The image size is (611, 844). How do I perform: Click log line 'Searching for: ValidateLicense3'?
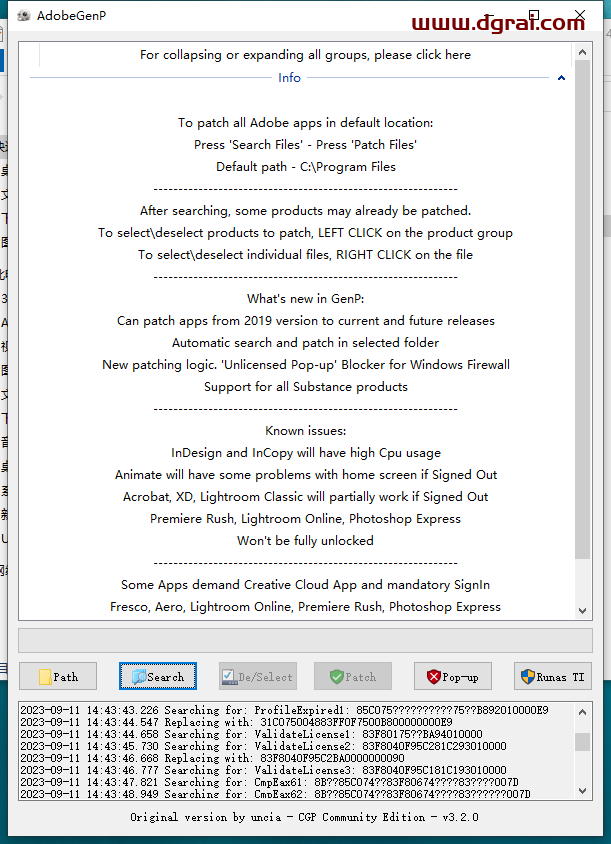pos(263,770)
